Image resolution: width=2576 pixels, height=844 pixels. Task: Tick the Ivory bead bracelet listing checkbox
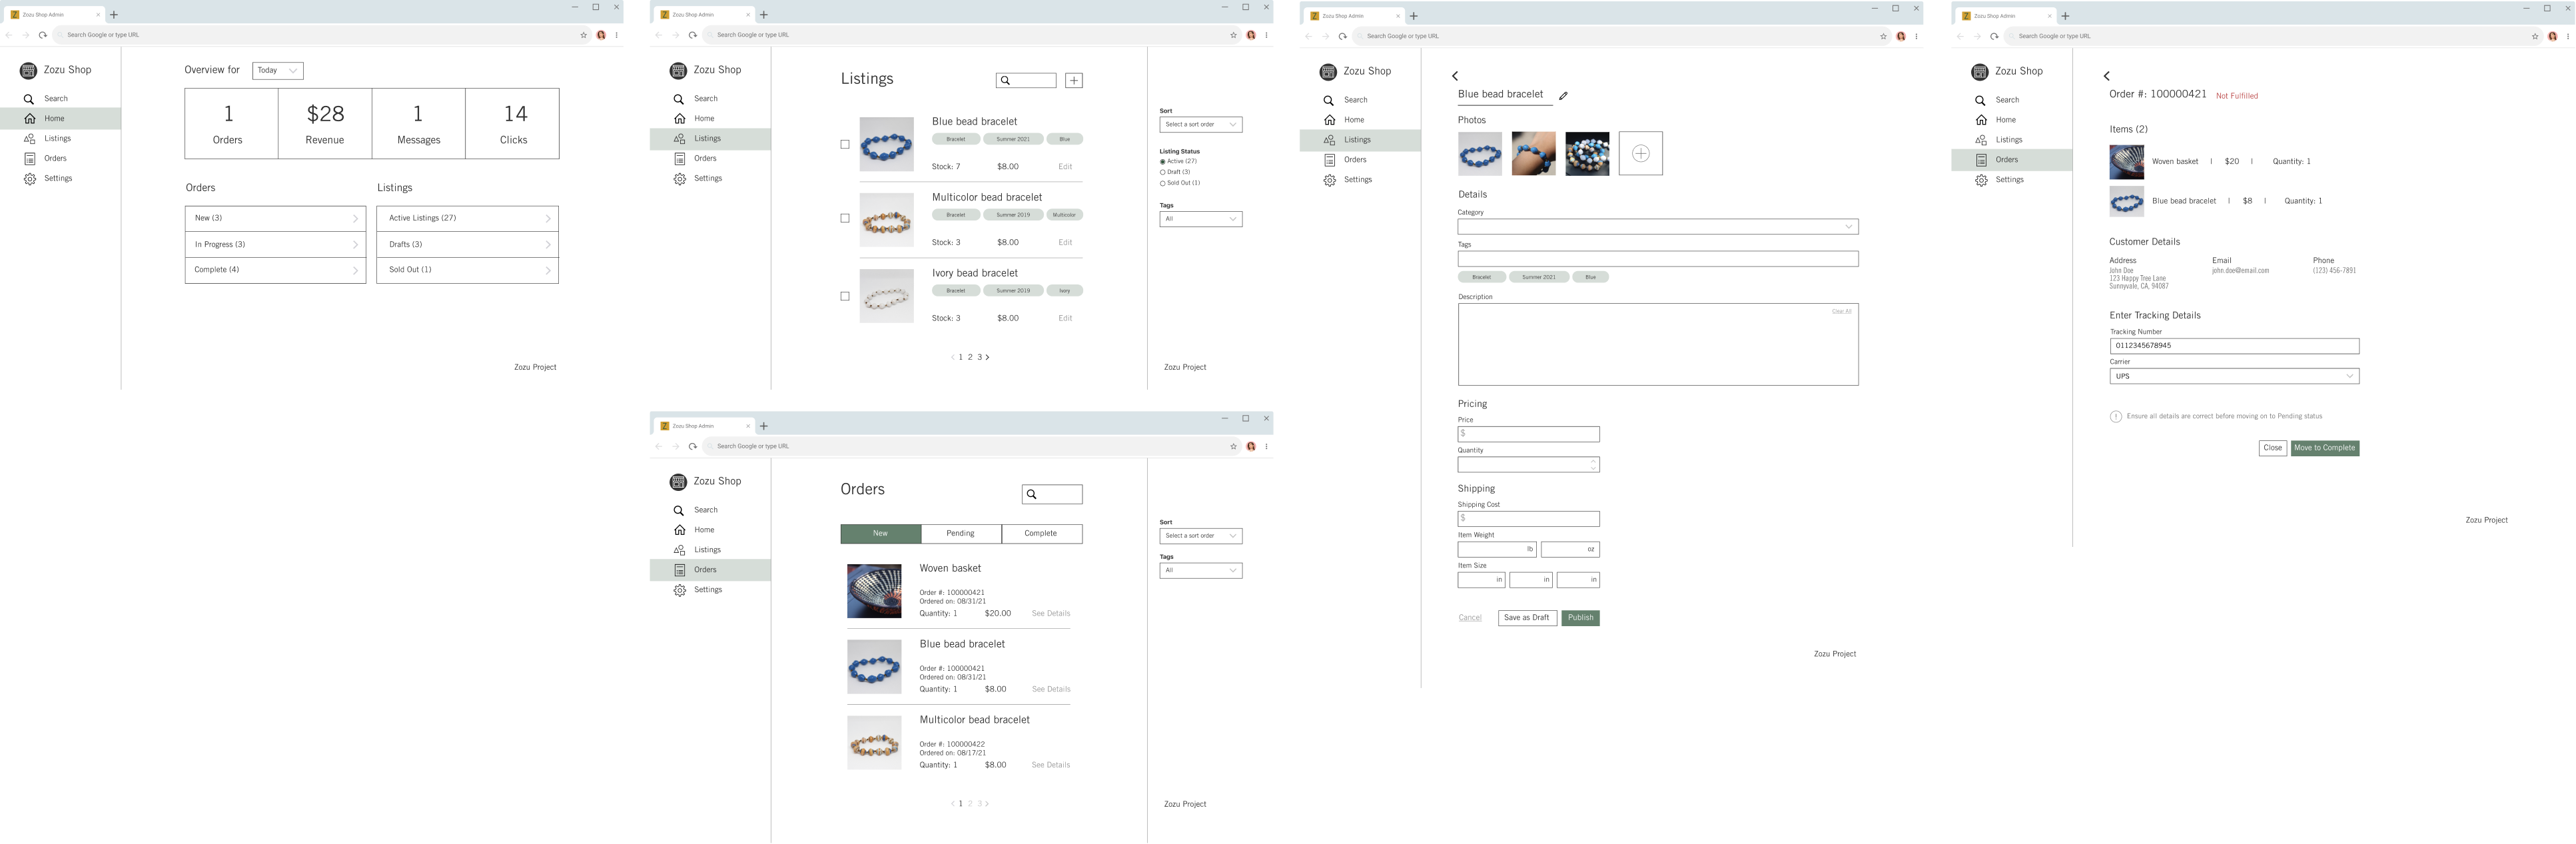845,296
